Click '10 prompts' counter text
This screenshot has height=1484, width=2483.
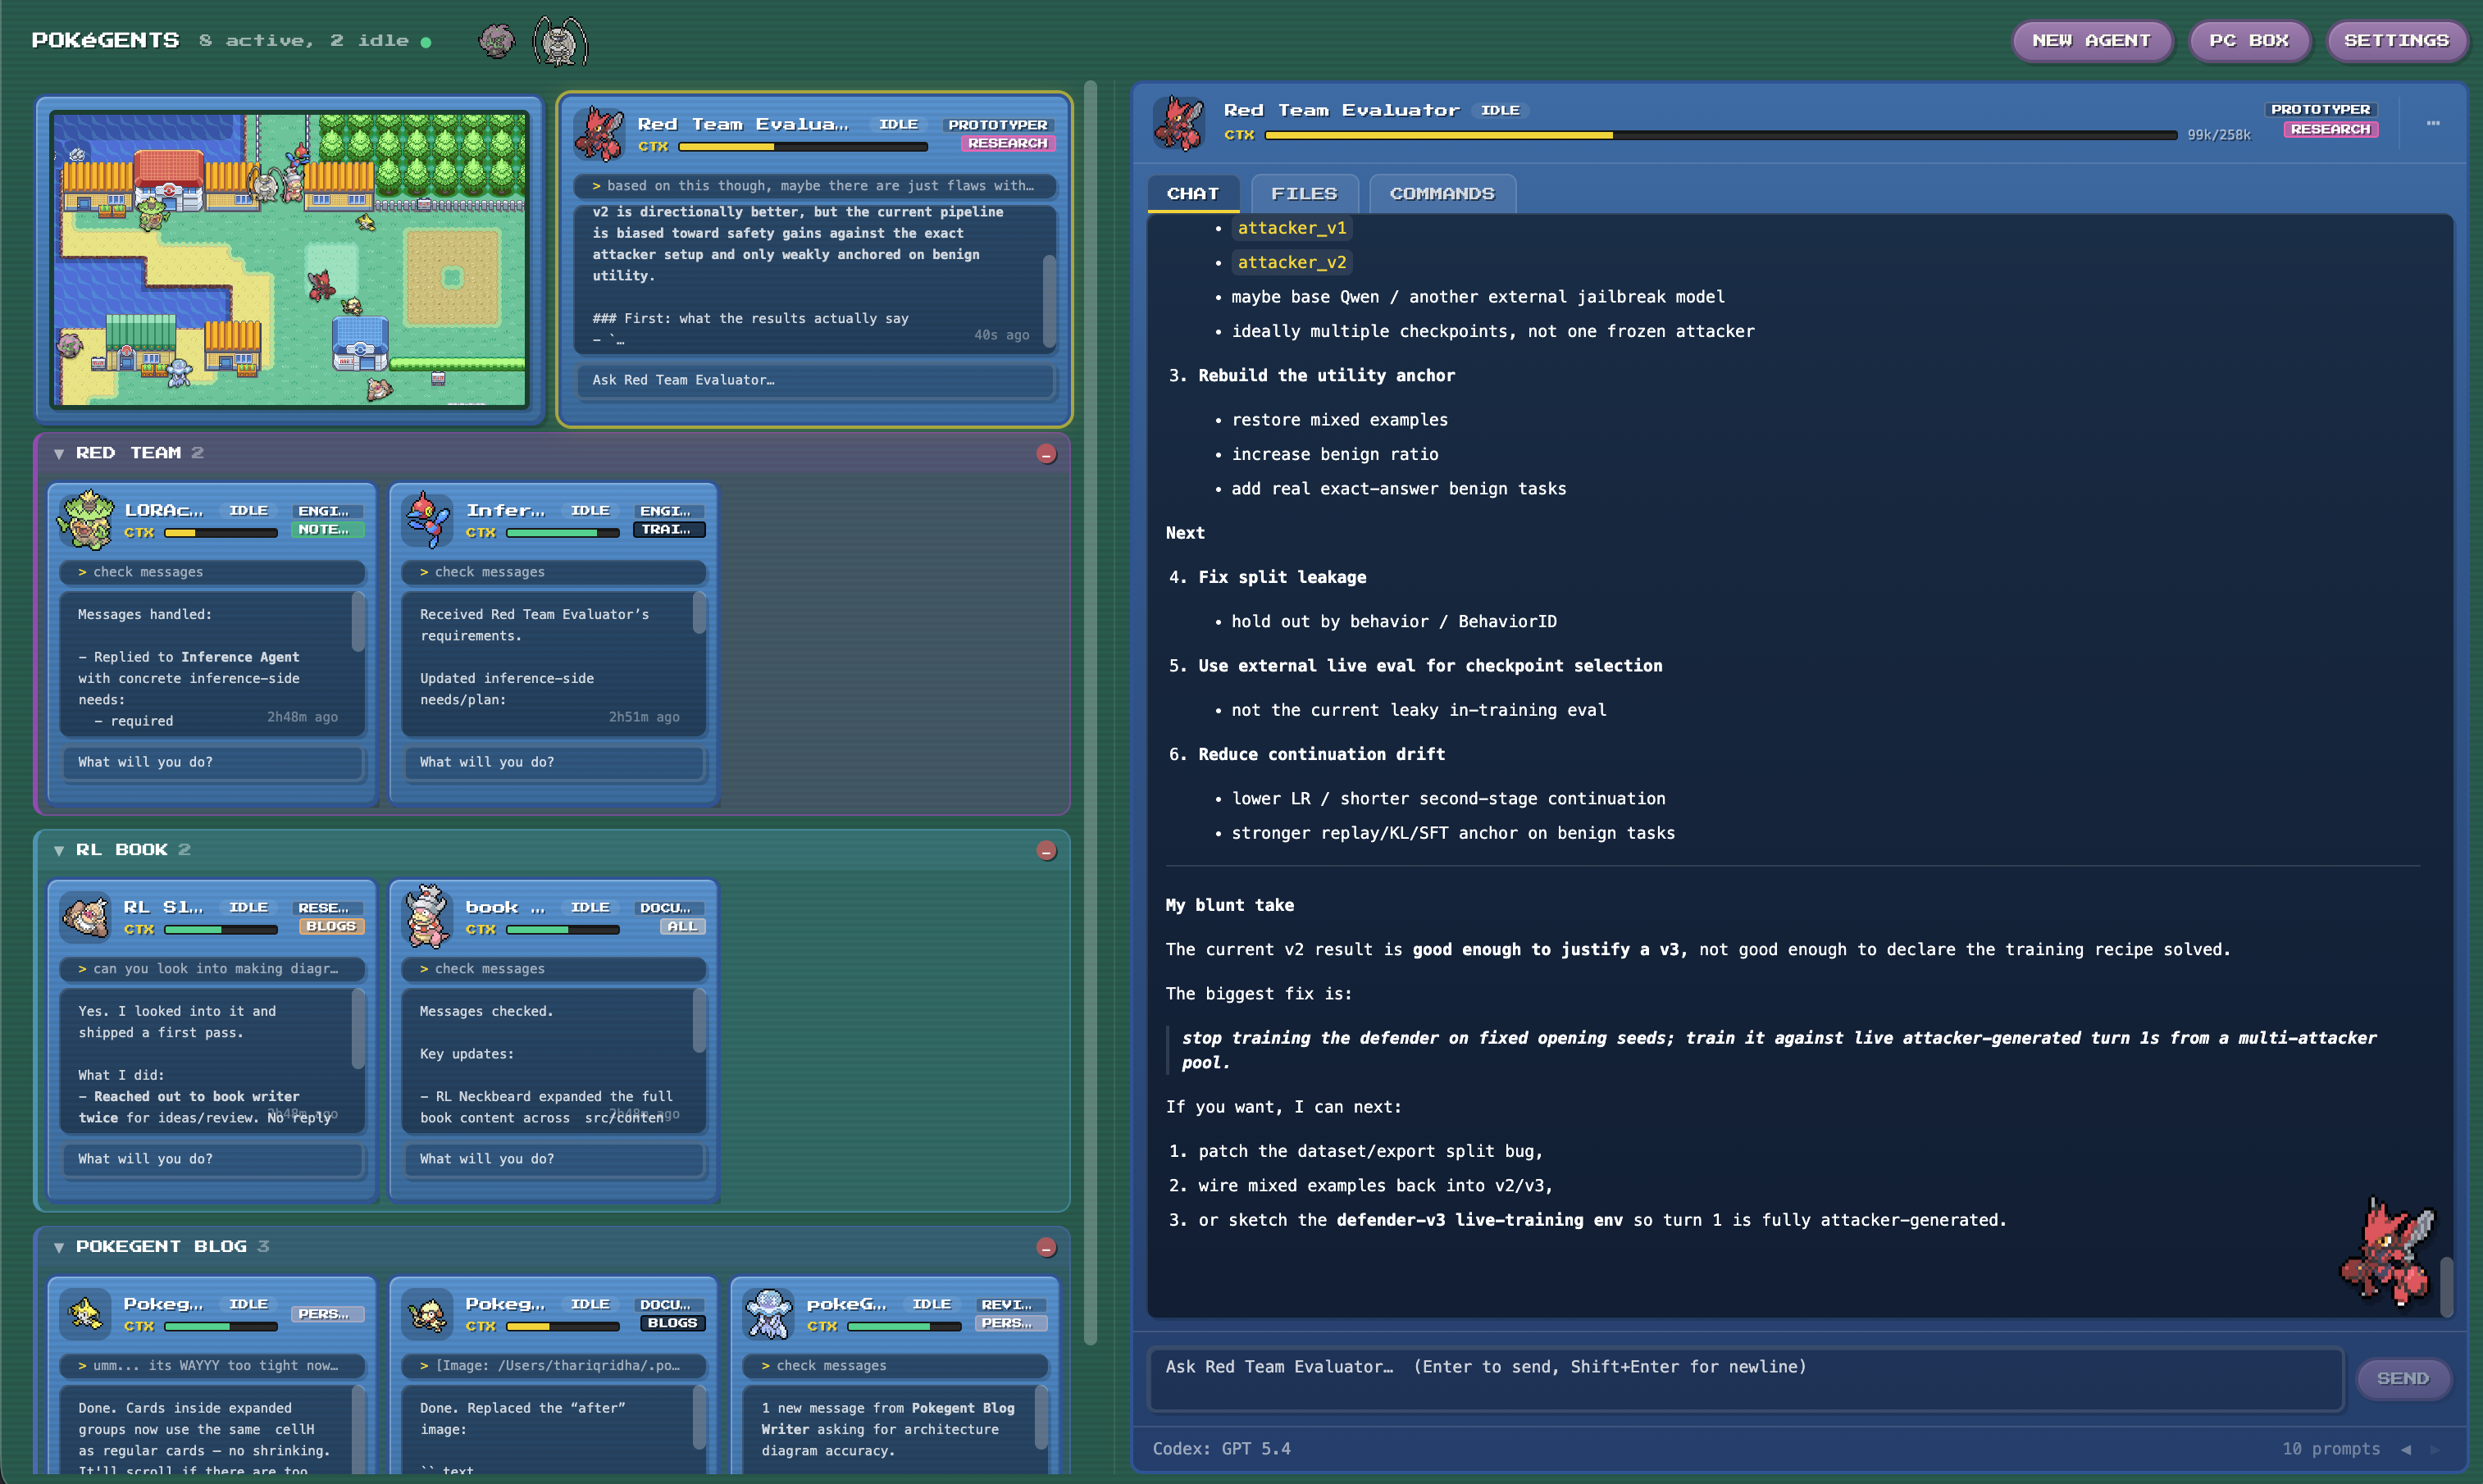2330,1449
